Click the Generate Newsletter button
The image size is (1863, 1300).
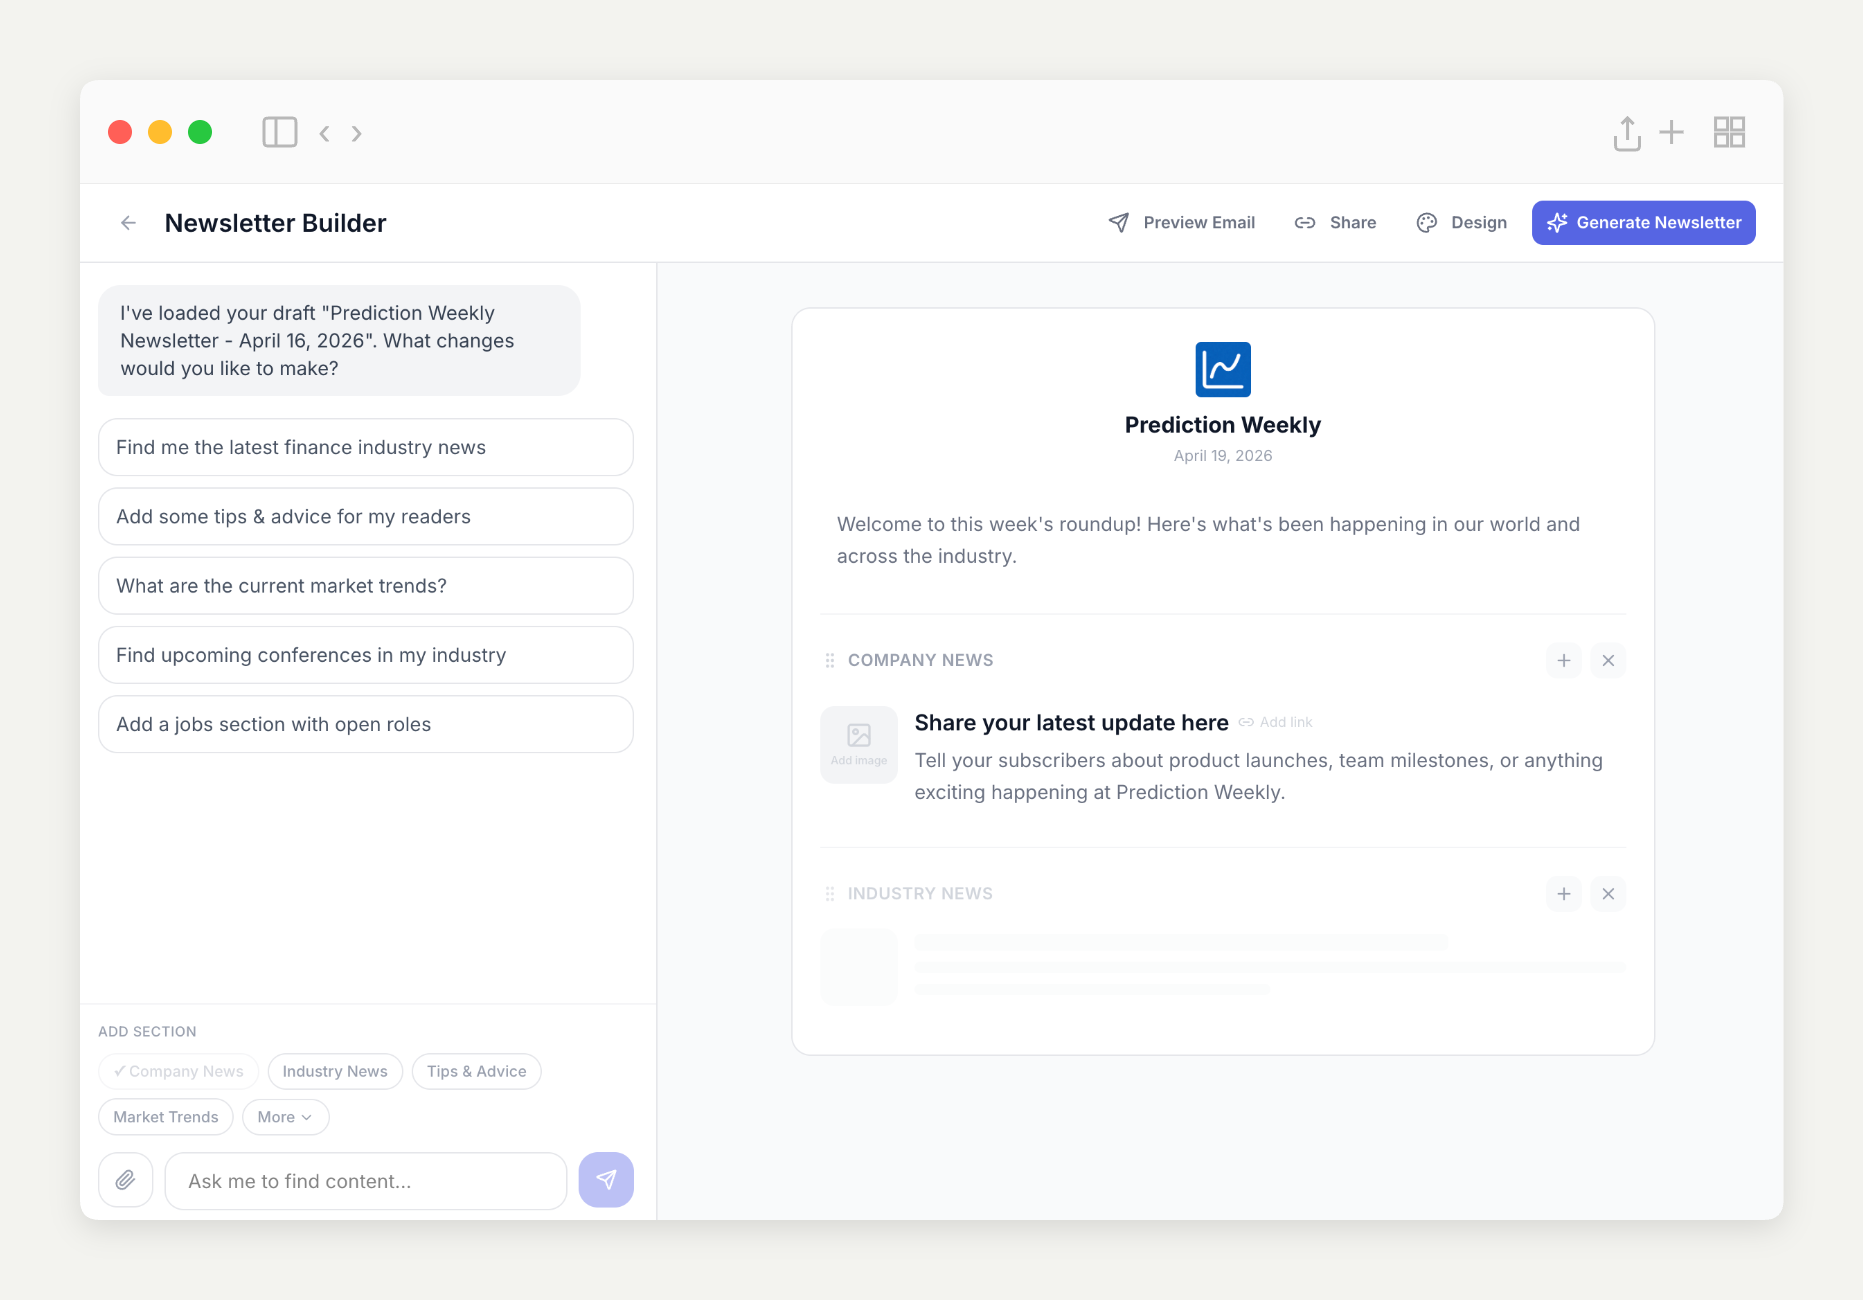tap(1643, 223)
